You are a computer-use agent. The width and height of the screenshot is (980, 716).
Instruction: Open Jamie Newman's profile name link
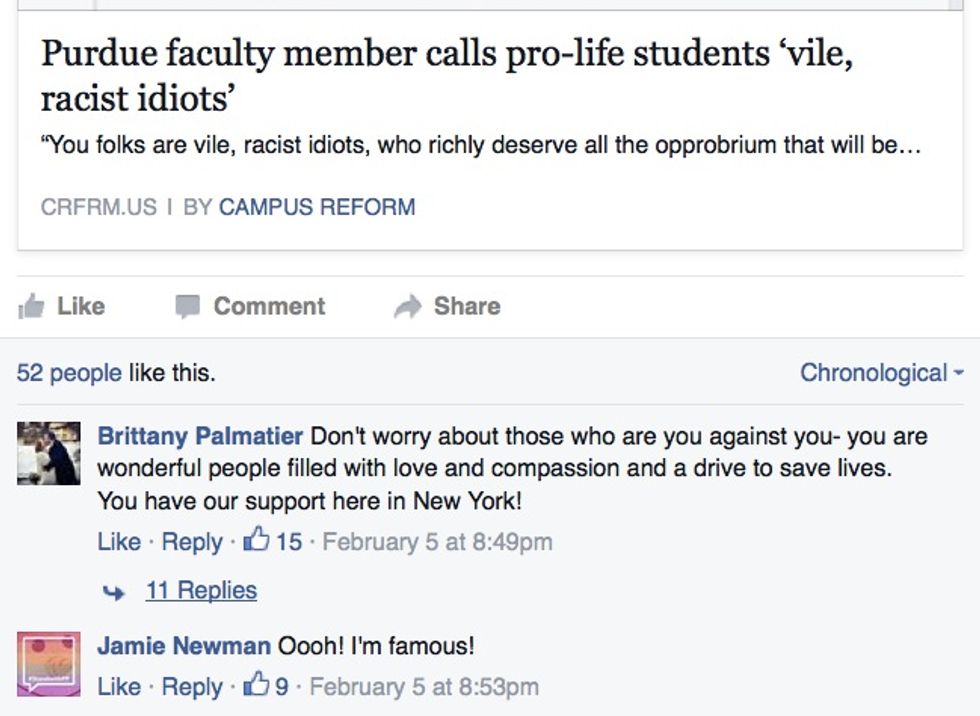[x=184, y=646]
